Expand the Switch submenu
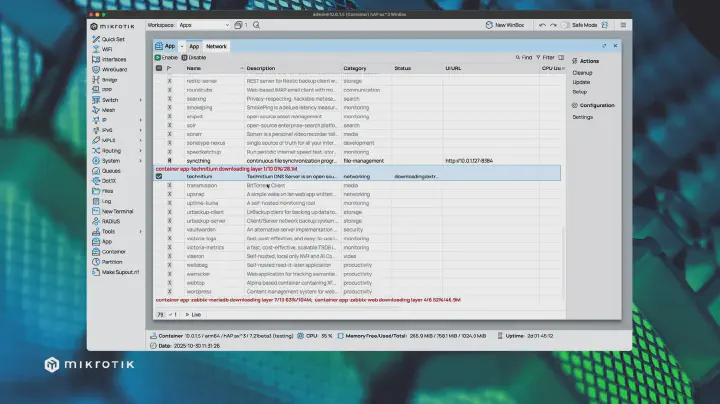Viewport: 720px width, 404px height. (x=141, y=100)
